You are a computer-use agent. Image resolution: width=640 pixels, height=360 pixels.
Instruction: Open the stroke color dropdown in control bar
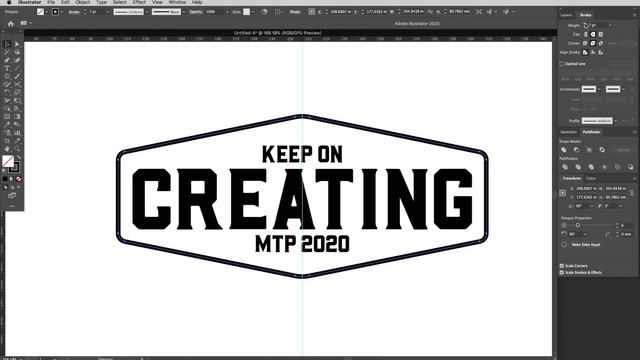62,12
